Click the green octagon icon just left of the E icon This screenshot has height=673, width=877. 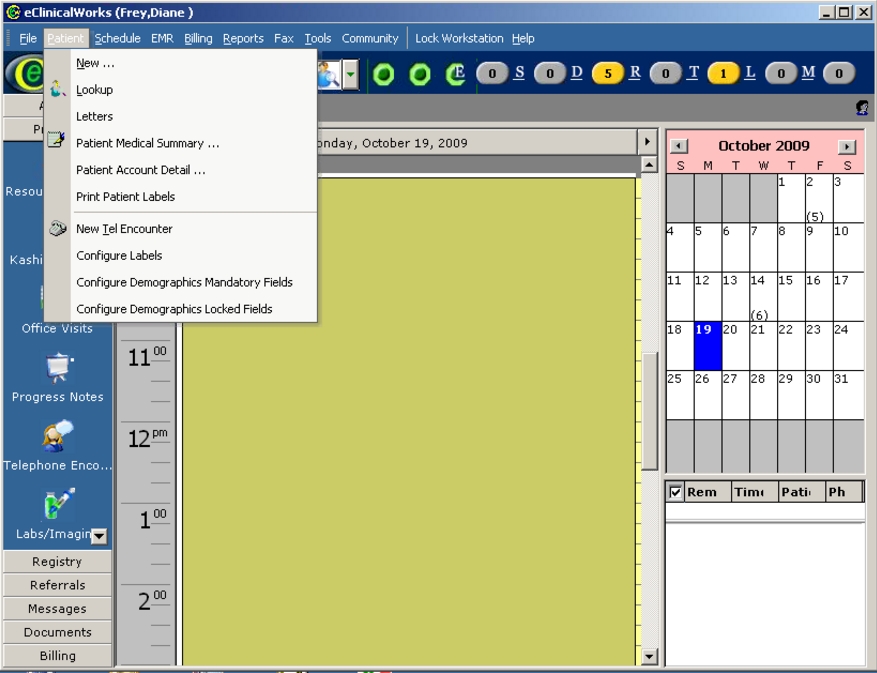(x=419, y=74)
